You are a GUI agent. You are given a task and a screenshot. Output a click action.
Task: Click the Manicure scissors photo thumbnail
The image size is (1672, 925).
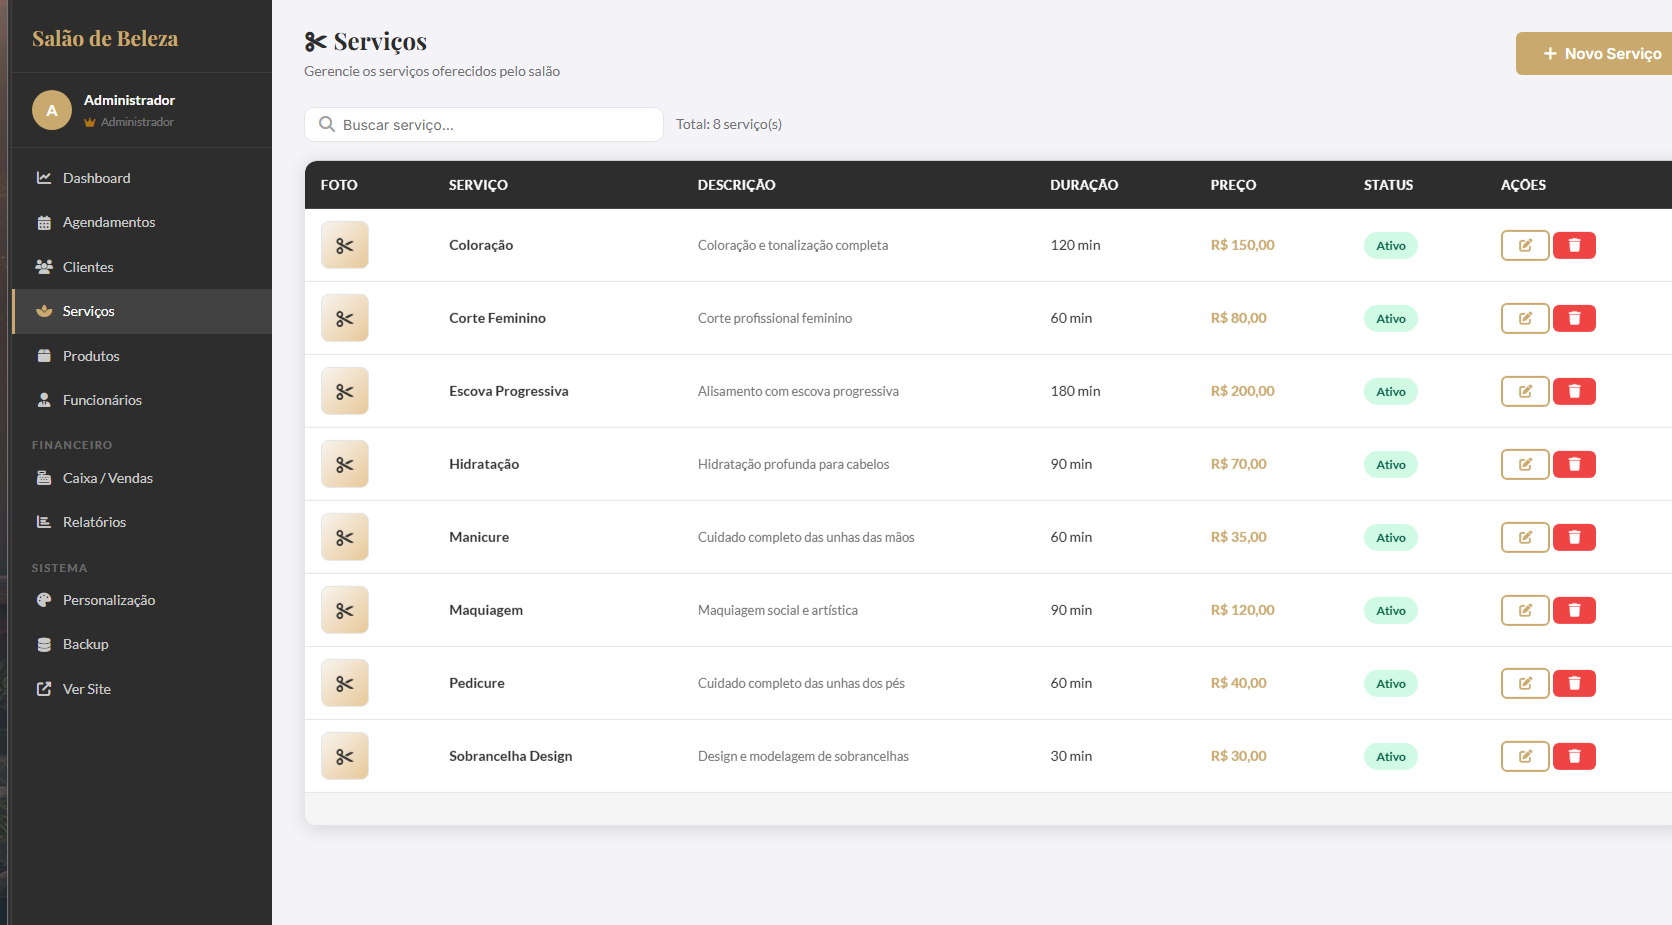click(x=345, y=537)
